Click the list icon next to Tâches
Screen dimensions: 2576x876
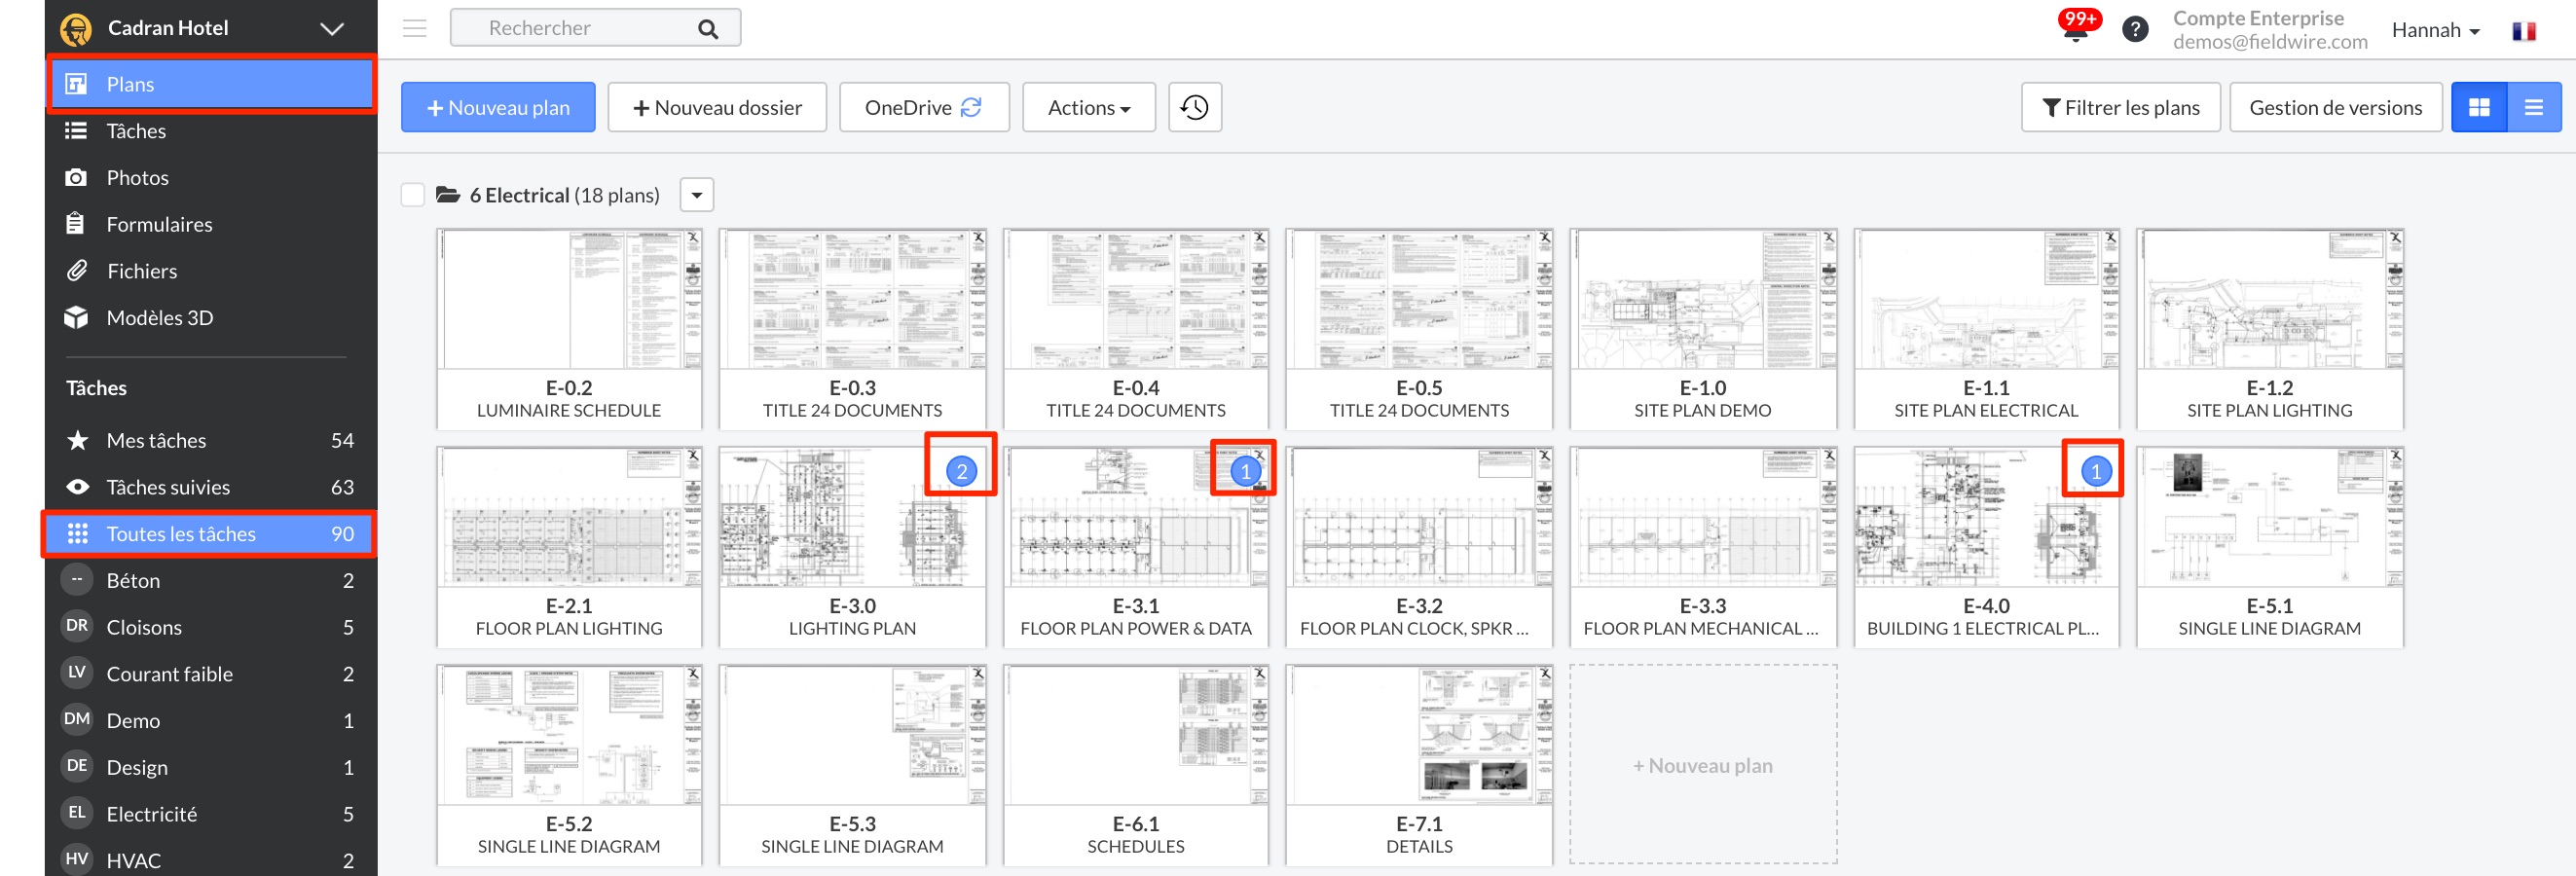[76, 131]
